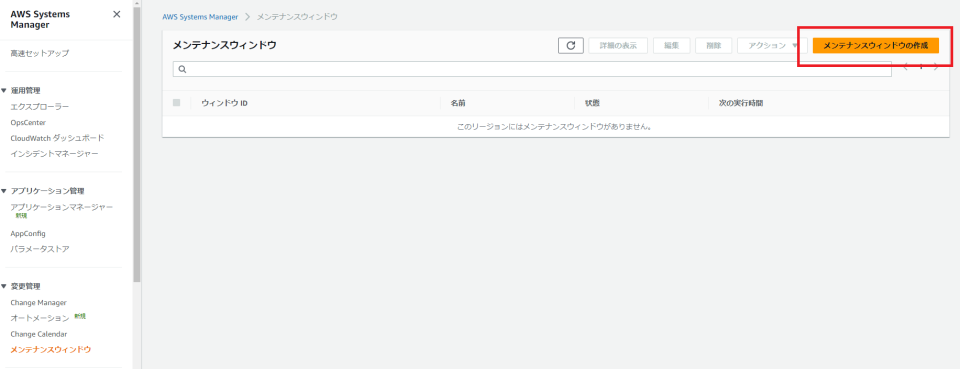Viewport: 960px width, 369px height.
Task: Go to next page arrow
Action: [936, 67]
